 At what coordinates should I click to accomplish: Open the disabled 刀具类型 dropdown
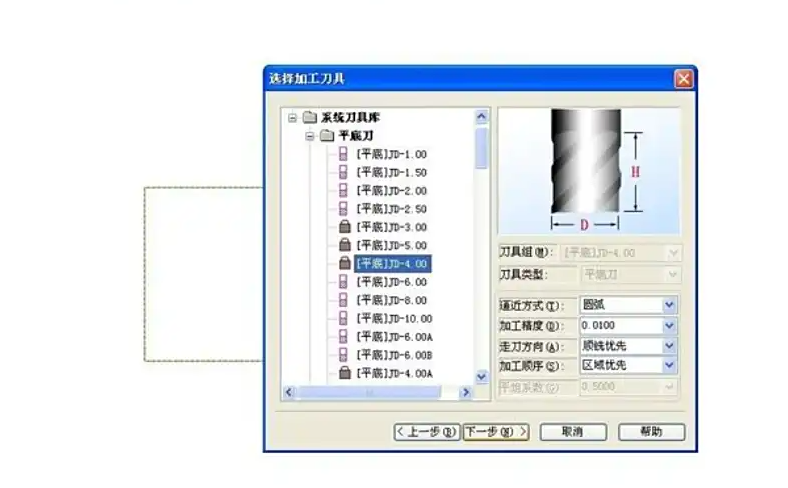coord(673,274)
